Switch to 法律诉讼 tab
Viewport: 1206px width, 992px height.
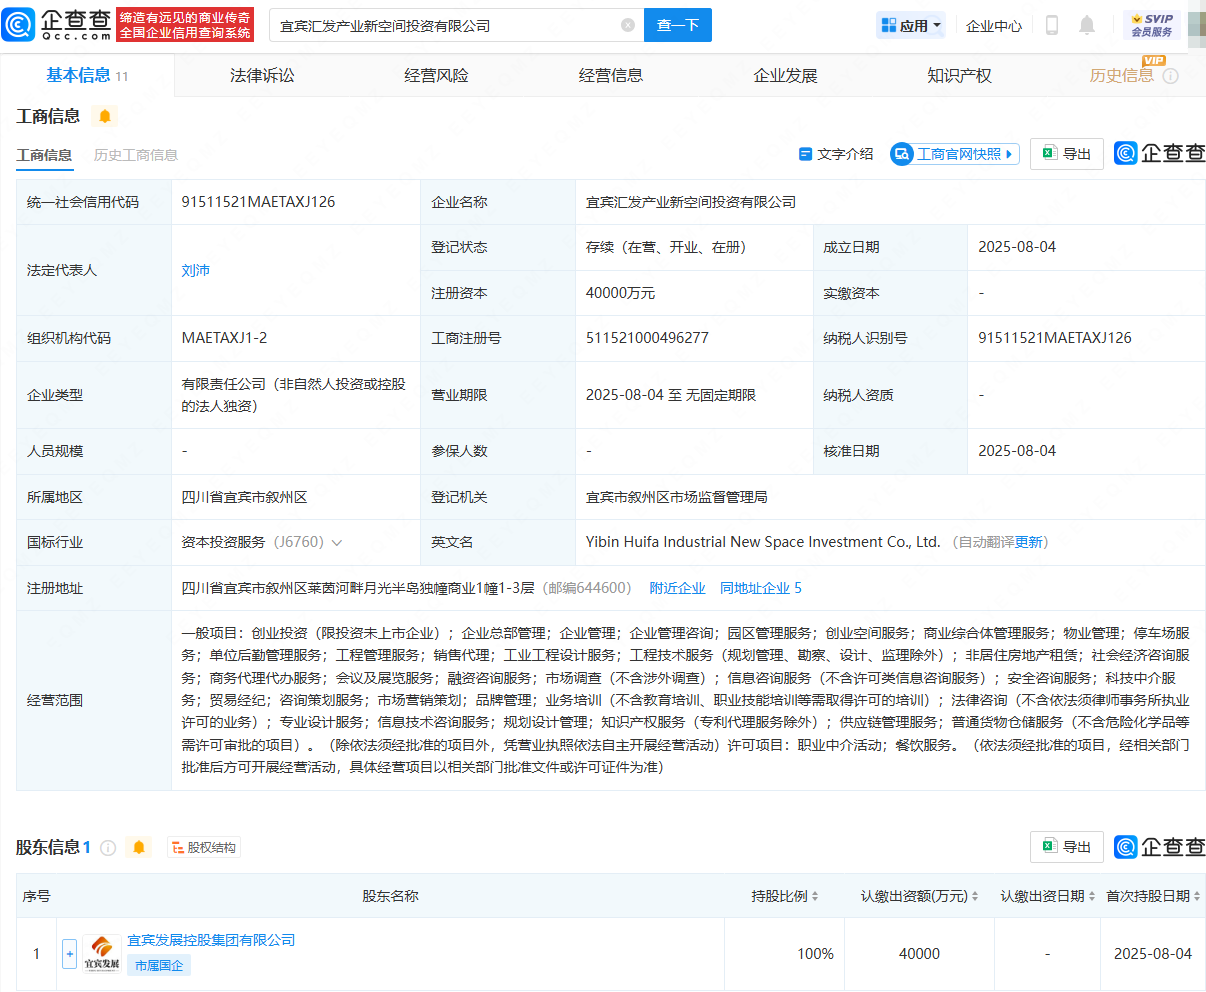coord(262,76)
